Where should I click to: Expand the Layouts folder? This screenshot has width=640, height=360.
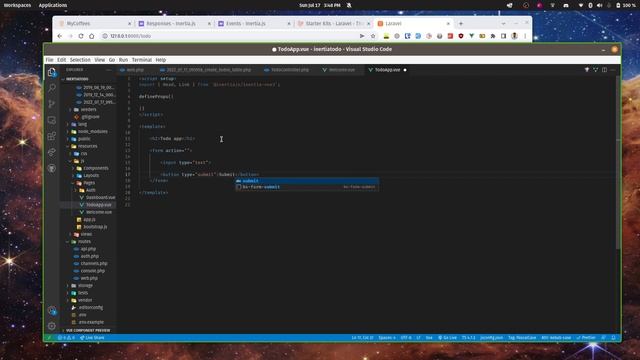point(91,176)
